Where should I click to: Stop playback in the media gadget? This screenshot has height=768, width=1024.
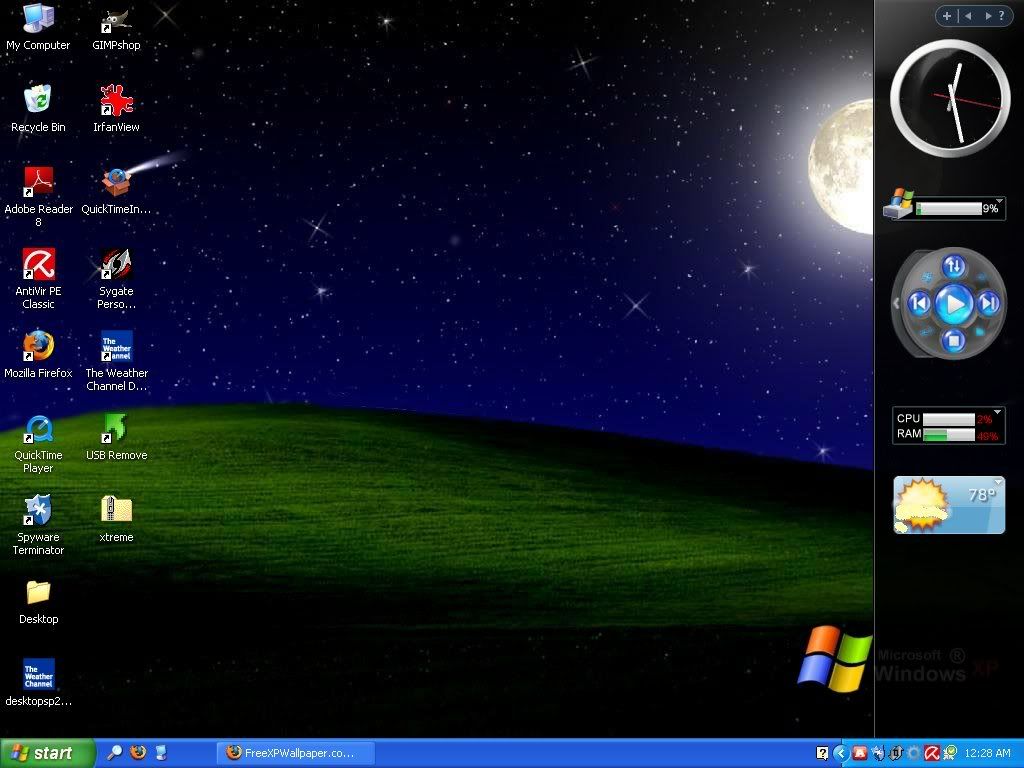click(953, 340)
